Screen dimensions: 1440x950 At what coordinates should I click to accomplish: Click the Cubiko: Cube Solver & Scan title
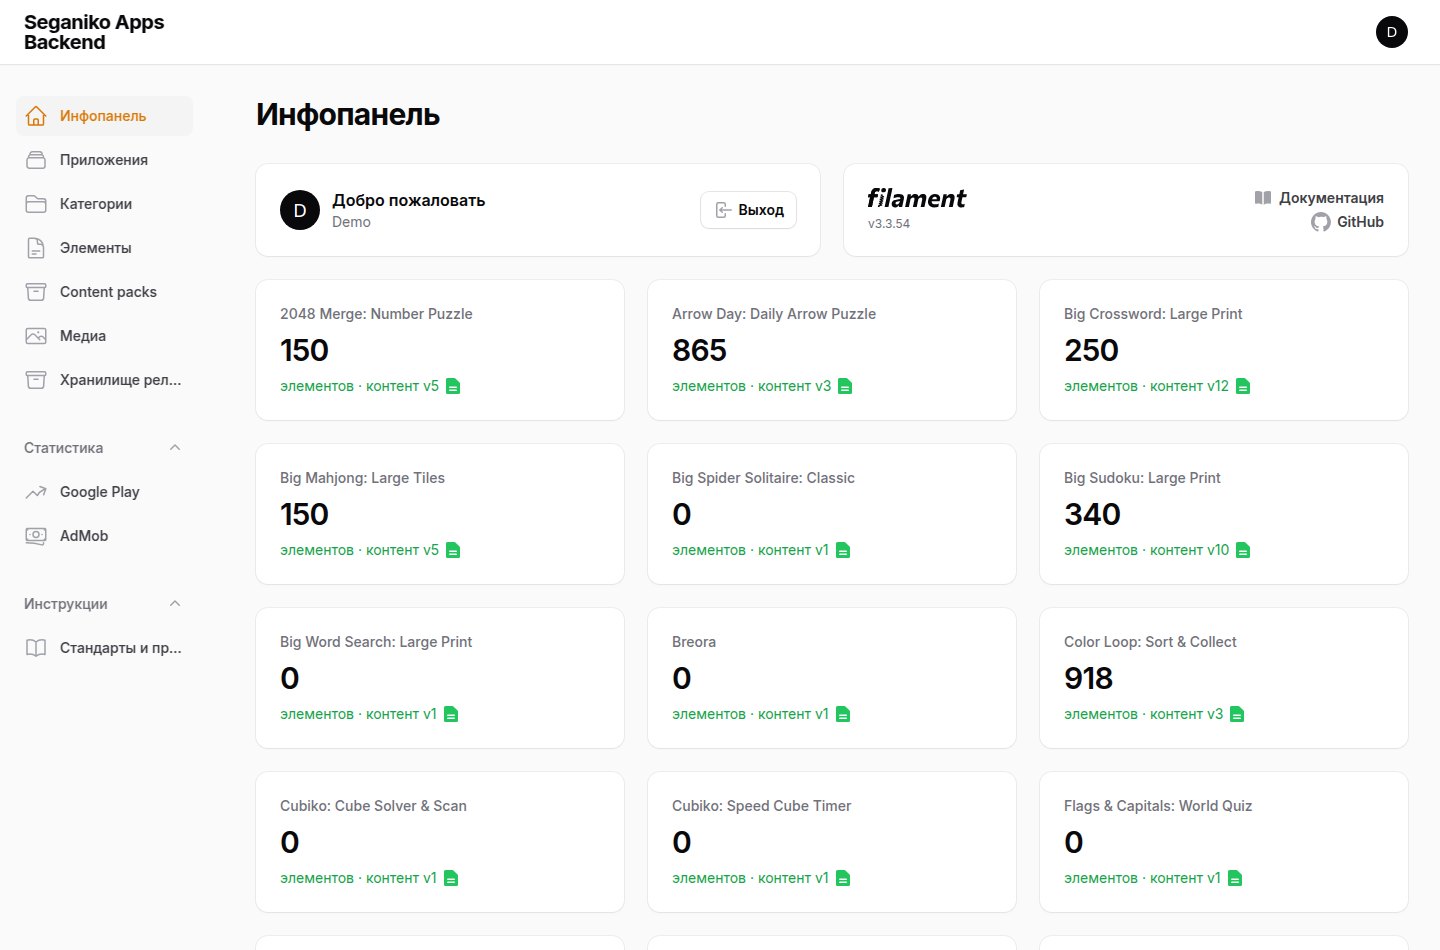(x=373, y=806)
